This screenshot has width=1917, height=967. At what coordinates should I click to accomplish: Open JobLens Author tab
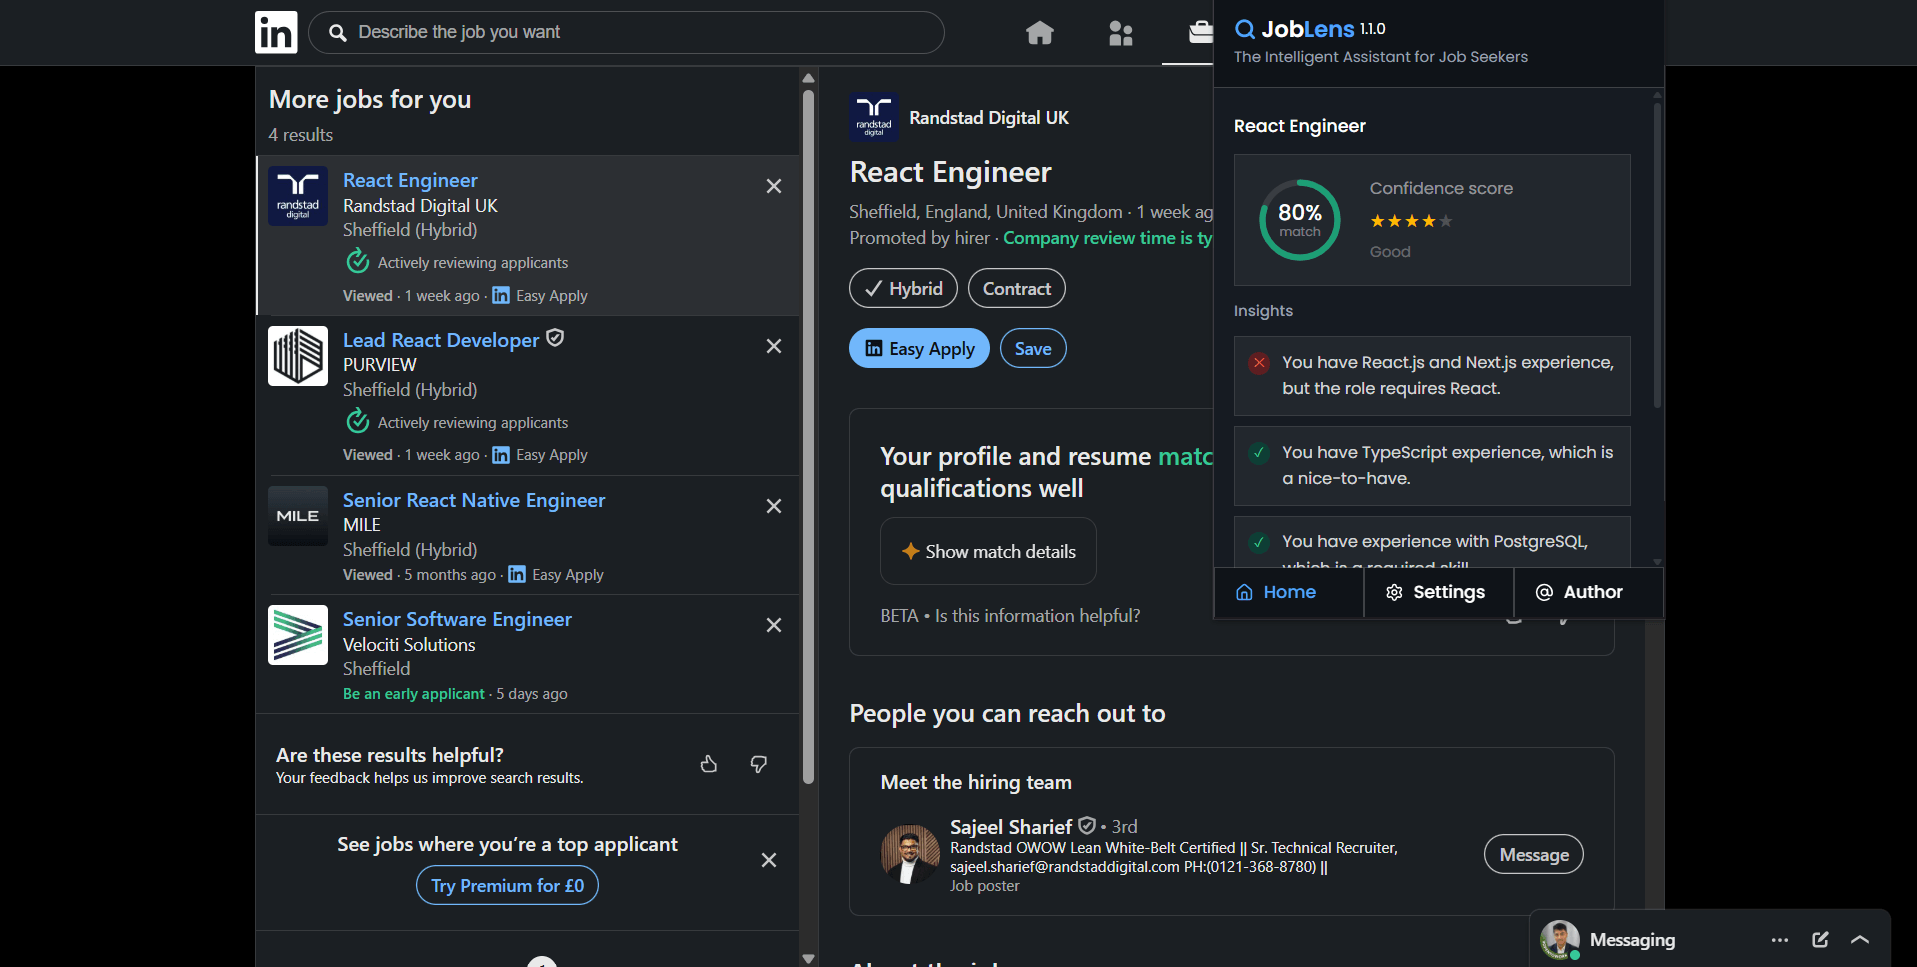(1588, 592)
